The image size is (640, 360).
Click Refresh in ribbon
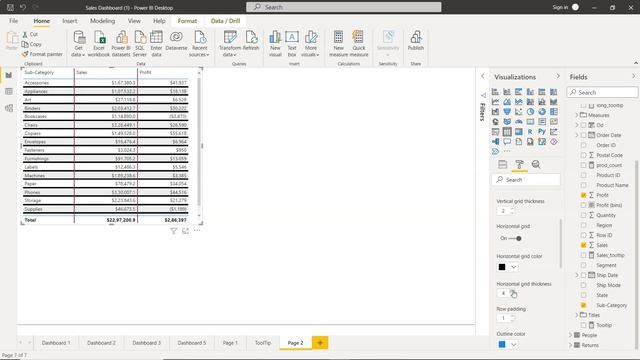point(251,41)
